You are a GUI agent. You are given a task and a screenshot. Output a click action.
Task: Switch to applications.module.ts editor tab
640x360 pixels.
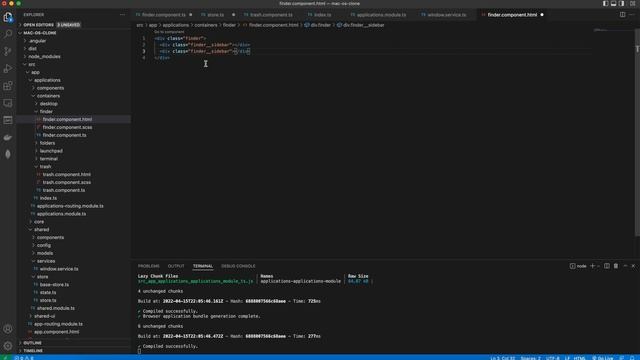coord(381,15)
